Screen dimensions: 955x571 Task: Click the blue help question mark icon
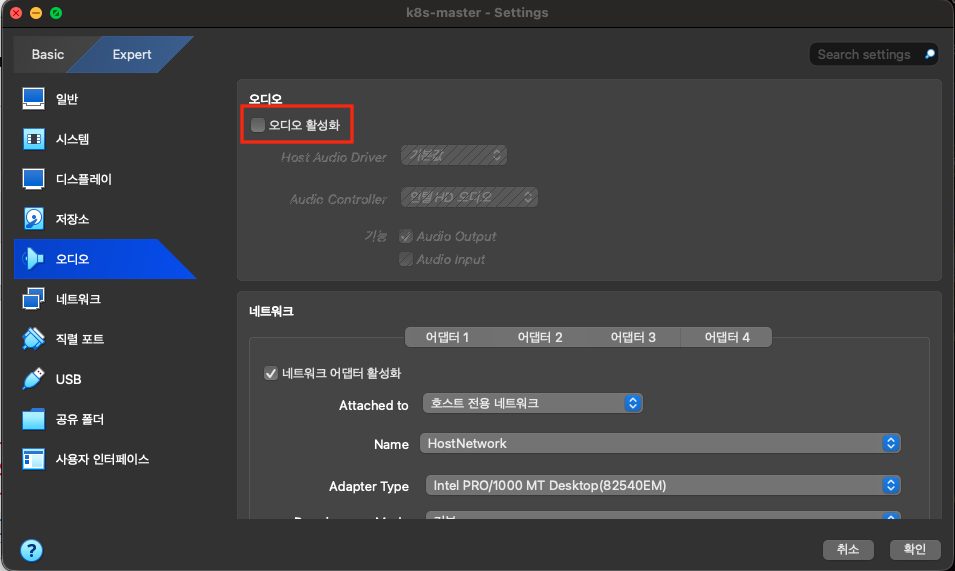[32, 550]
